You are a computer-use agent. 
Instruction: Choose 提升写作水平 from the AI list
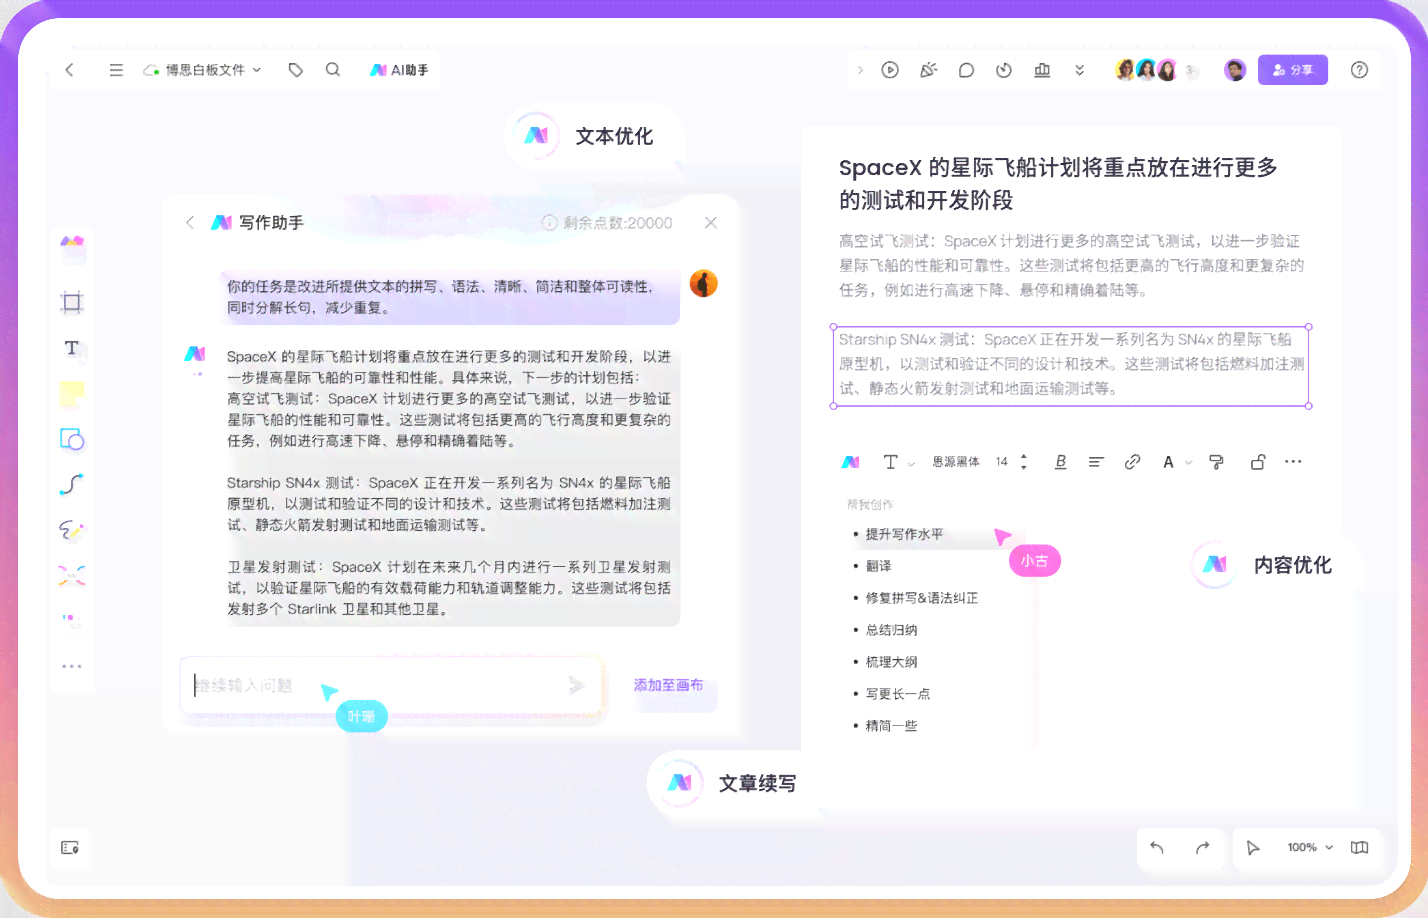904,534
